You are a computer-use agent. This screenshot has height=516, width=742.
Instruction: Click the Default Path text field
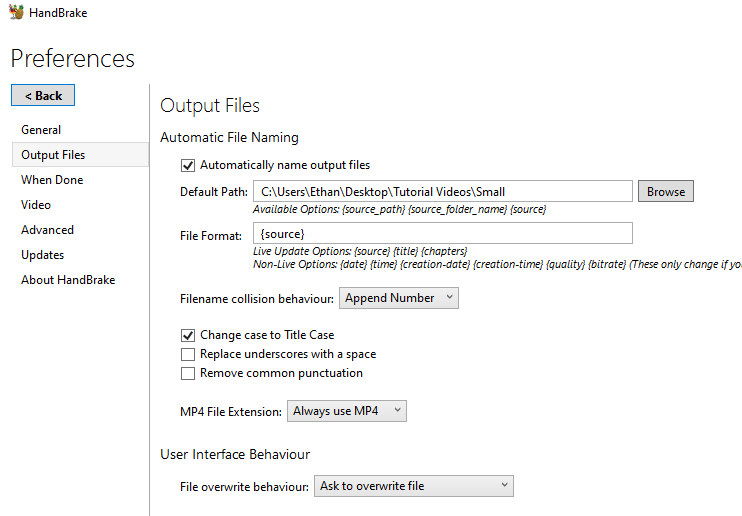tap(442, 191)
